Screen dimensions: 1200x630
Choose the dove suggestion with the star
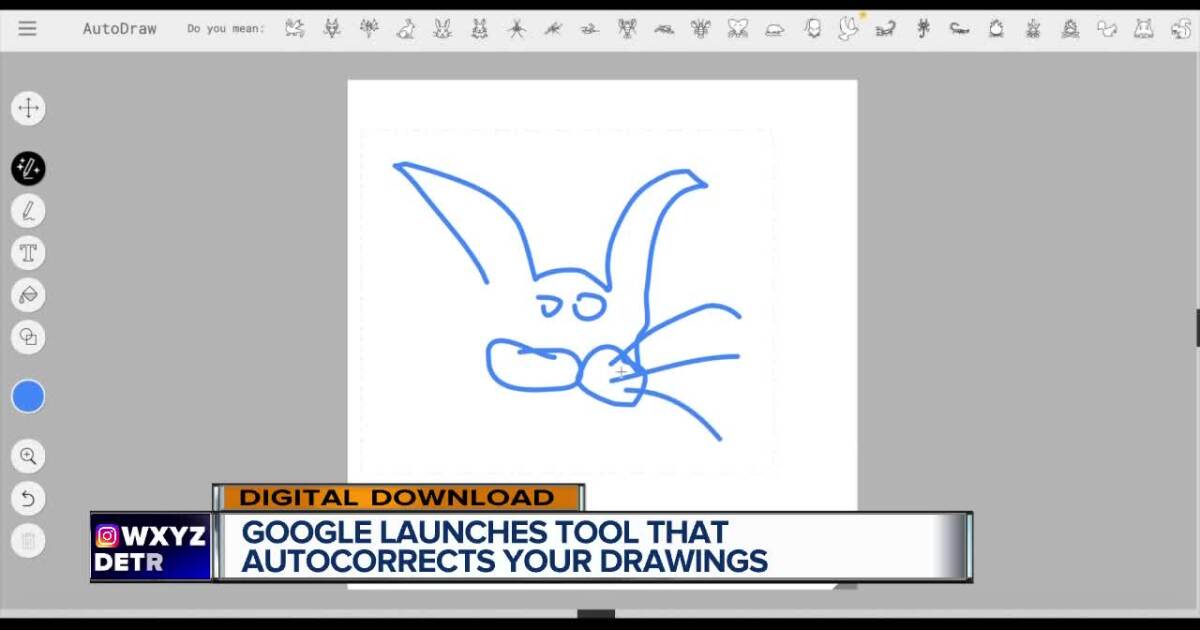pos(848,28)
